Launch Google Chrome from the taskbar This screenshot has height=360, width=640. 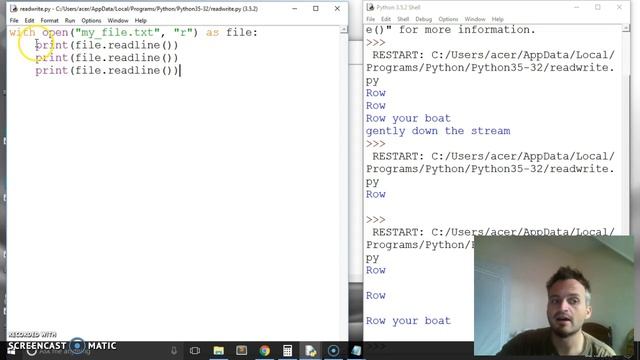(264, 350)
